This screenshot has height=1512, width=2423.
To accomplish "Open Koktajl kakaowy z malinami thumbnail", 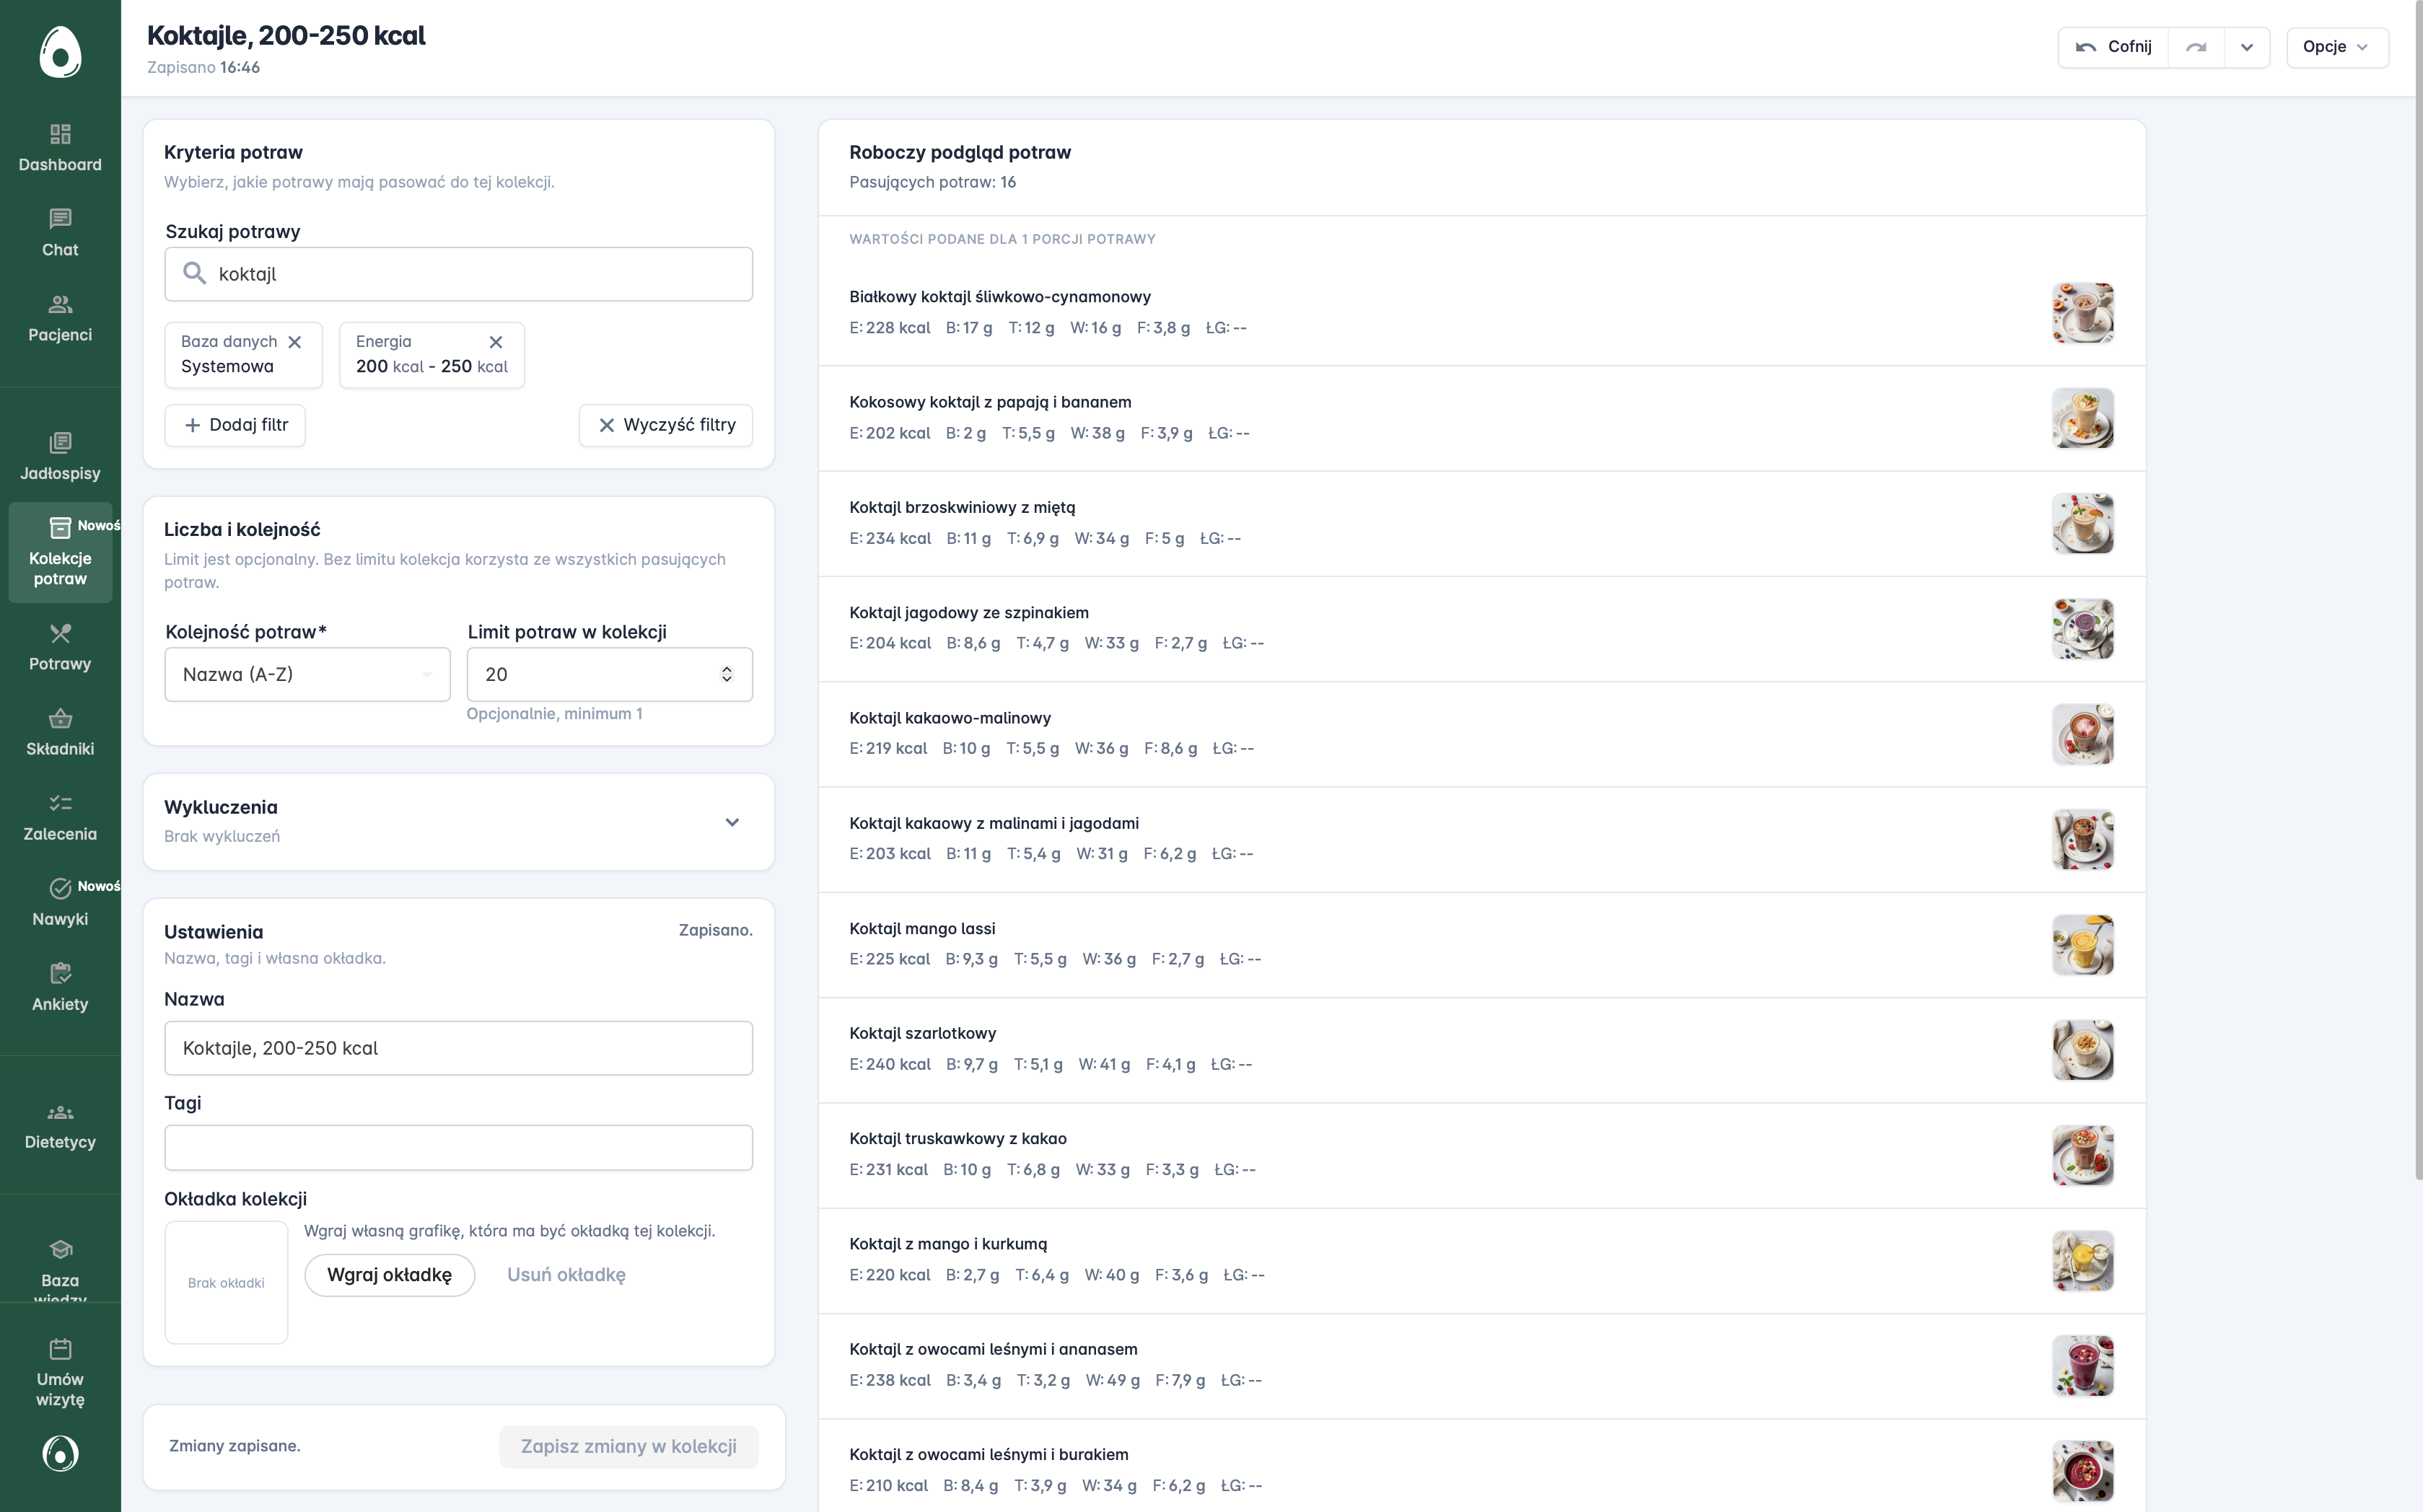I will click(x=2083, y=839).
